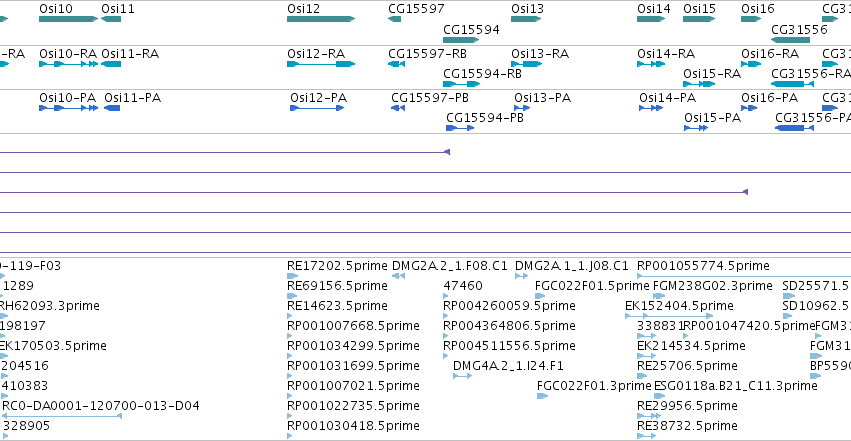The image size is (851, 441).
Task: Select EST label DMG2A.2_1.F08.C1
Action: 449,266
